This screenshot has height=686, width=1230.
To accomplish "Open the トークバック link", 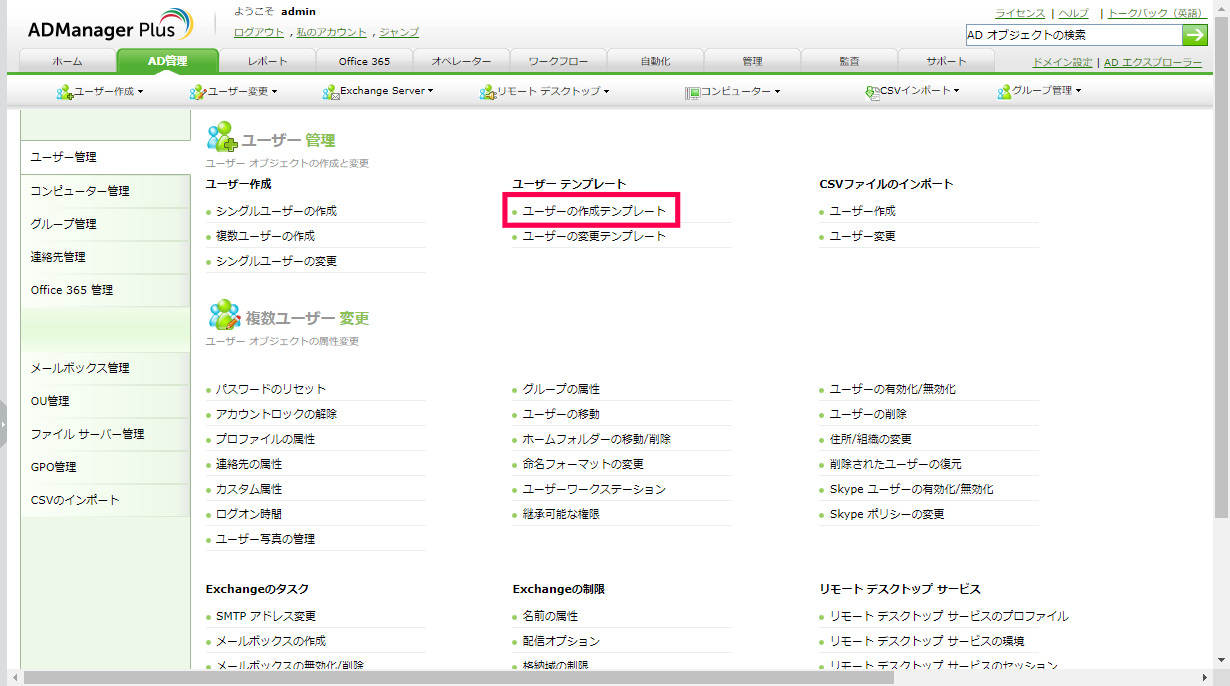I will click(1155, 13).
